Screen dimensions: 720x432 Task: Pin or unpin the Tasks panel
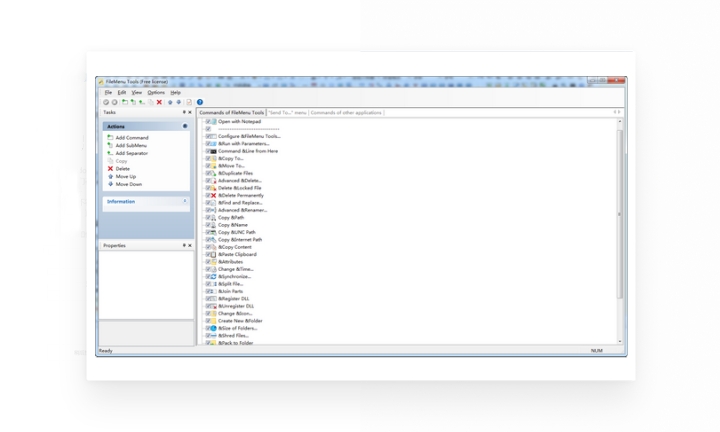point(184,112)
